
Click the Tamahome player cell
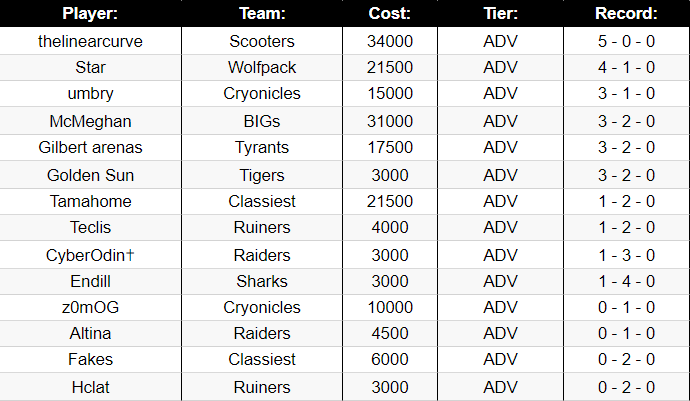coord(90,201)
